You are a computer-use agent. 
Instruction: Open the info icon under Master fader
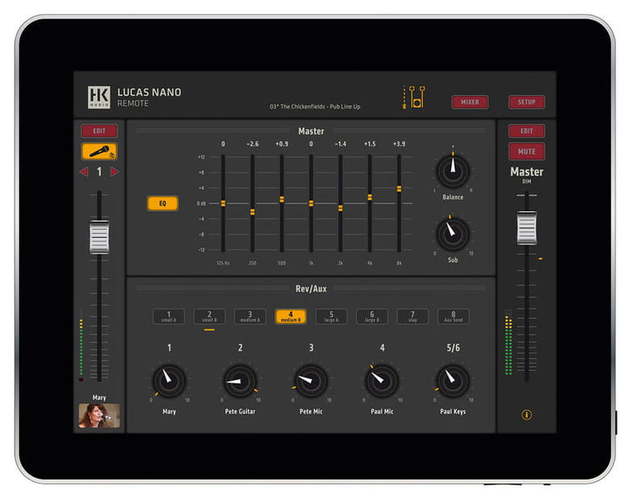tap(526, 415)
